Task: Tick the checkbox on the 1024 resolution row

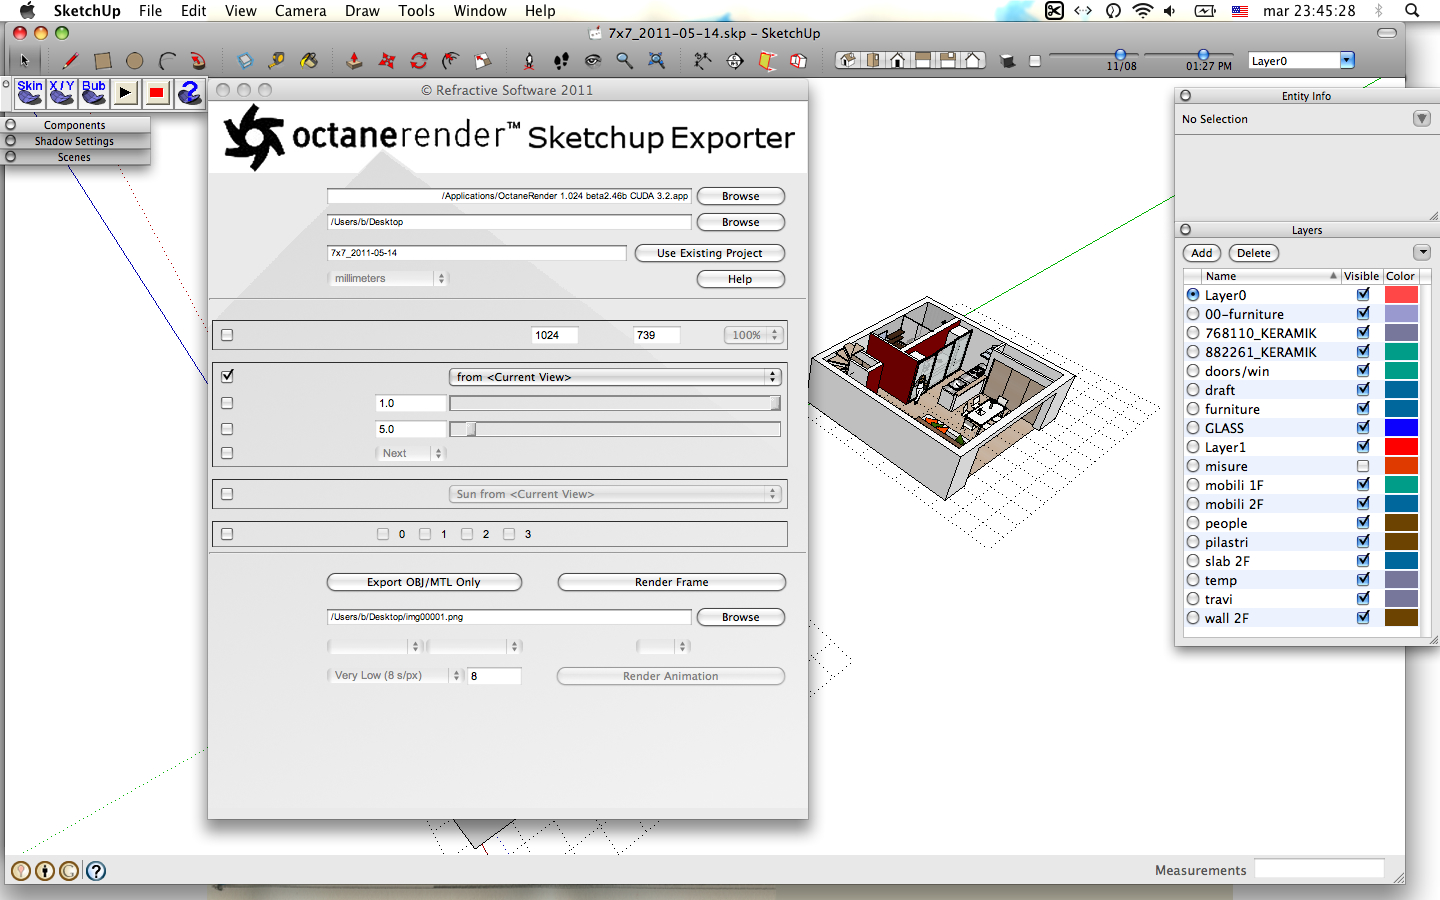Action: [x=227, y=335]
